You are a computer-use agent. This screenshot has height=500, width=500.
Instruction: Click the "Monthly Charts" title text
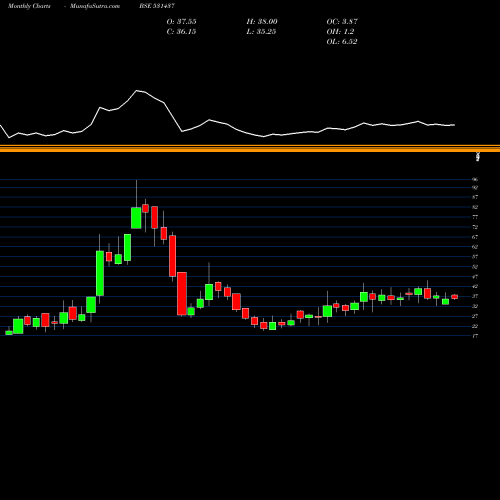(x=29, y=6)
